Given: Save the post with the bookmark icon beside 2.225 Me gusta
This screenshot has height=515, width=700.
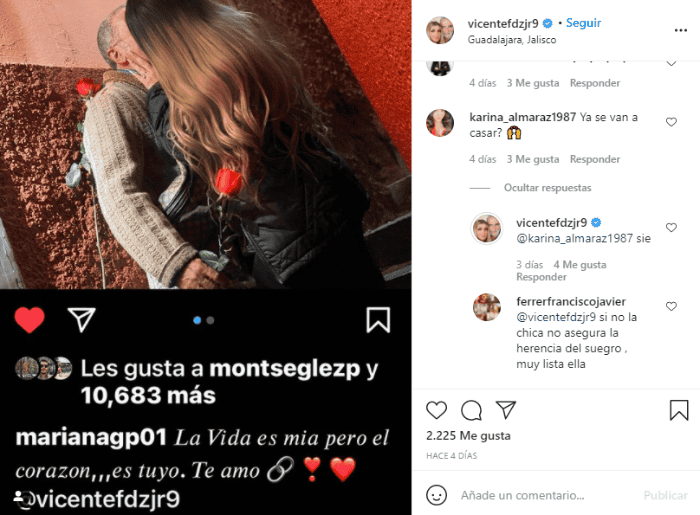Looking at the screenshot, I should (679, 410).
